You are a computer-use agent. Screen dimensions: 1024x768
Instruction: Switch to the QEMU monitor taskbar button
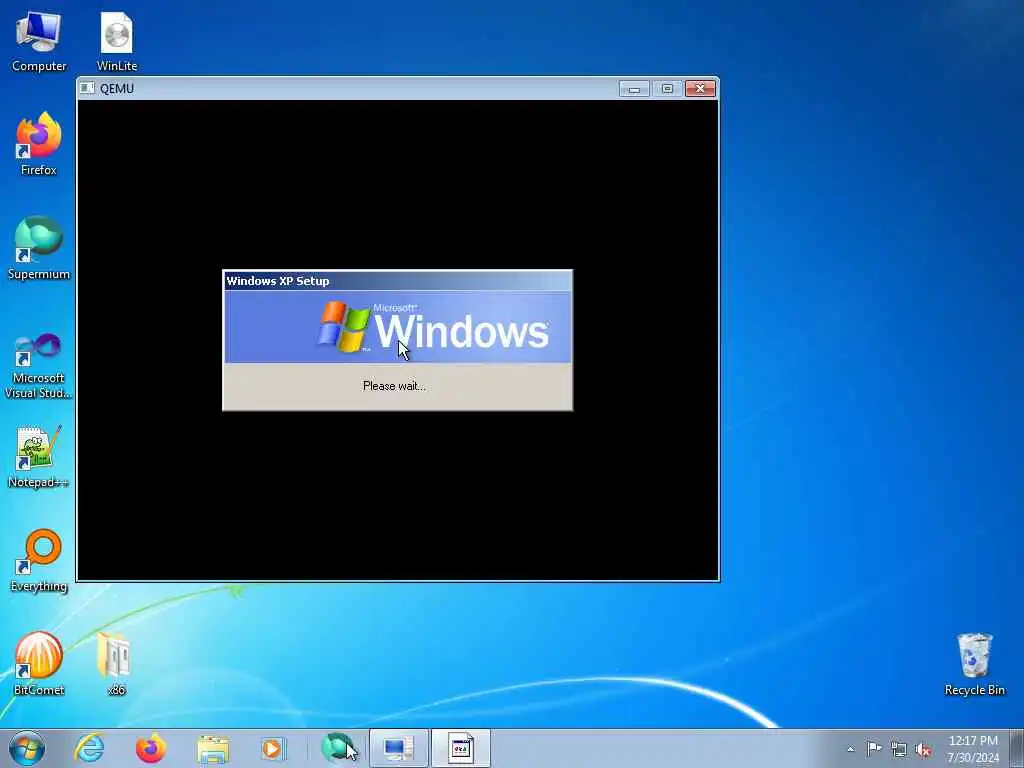398,748
